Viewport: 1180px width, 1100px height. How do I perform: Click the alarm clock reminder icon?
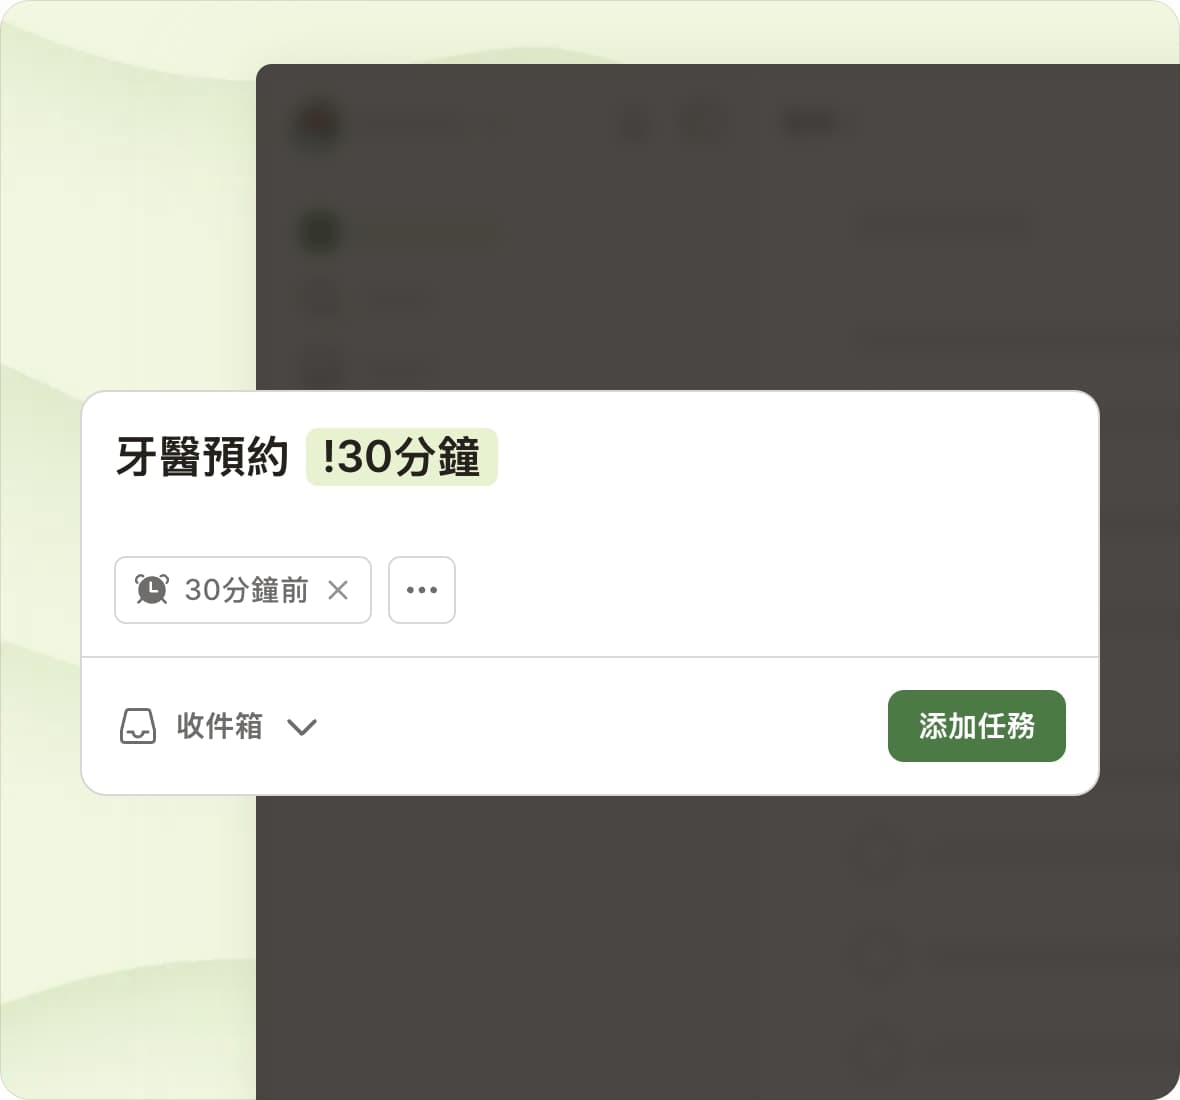tap(152, 590)
